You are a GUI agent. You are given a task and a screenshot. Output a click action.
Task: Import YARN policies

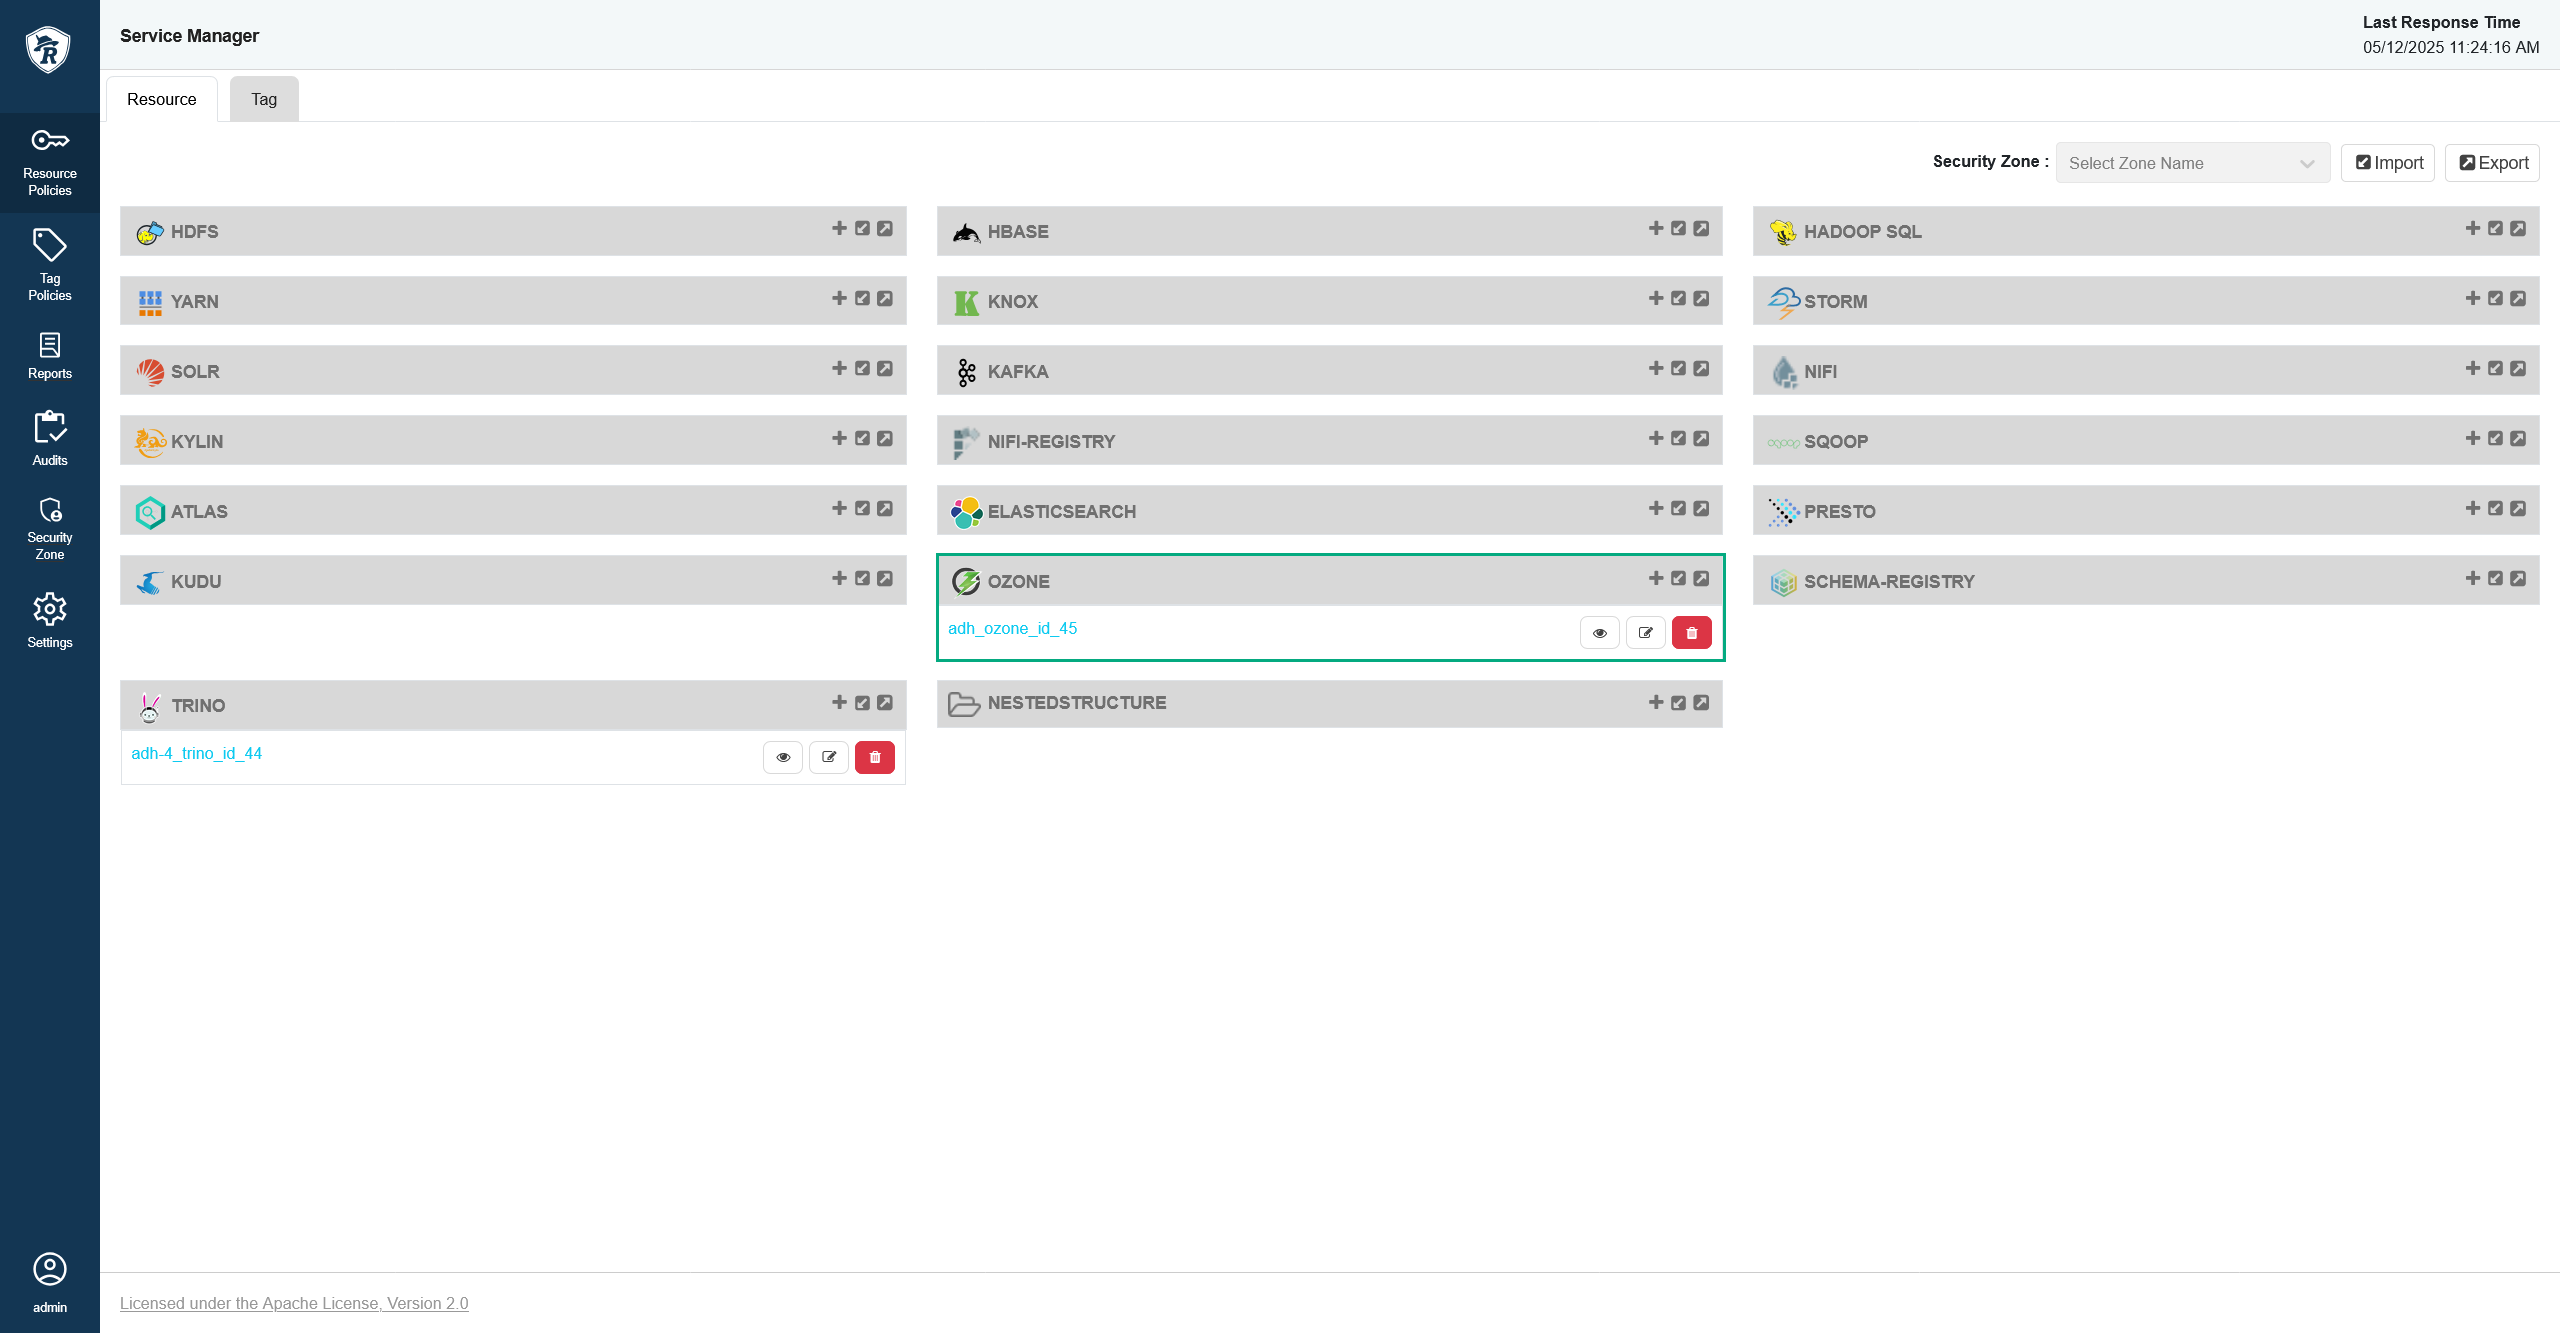(862, 299)
